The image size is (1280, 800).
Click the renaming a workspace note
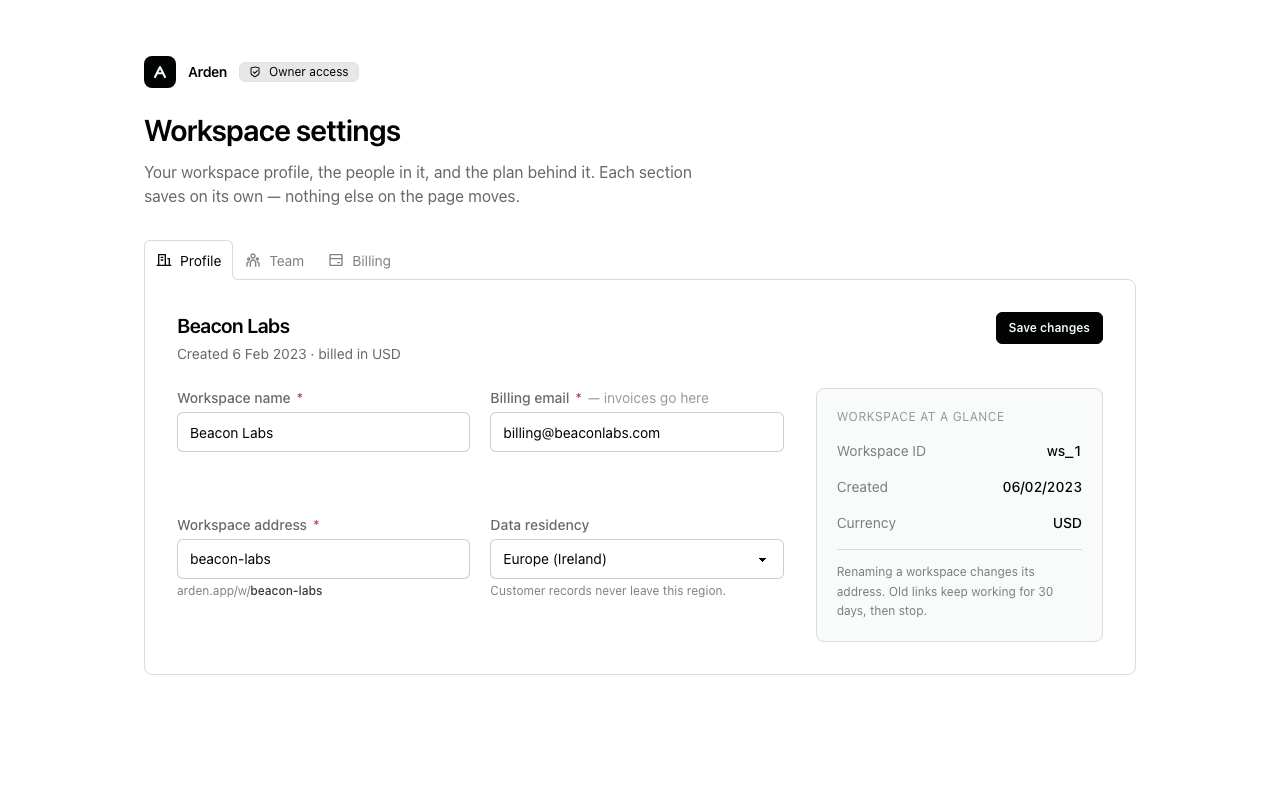pos(945,591)
